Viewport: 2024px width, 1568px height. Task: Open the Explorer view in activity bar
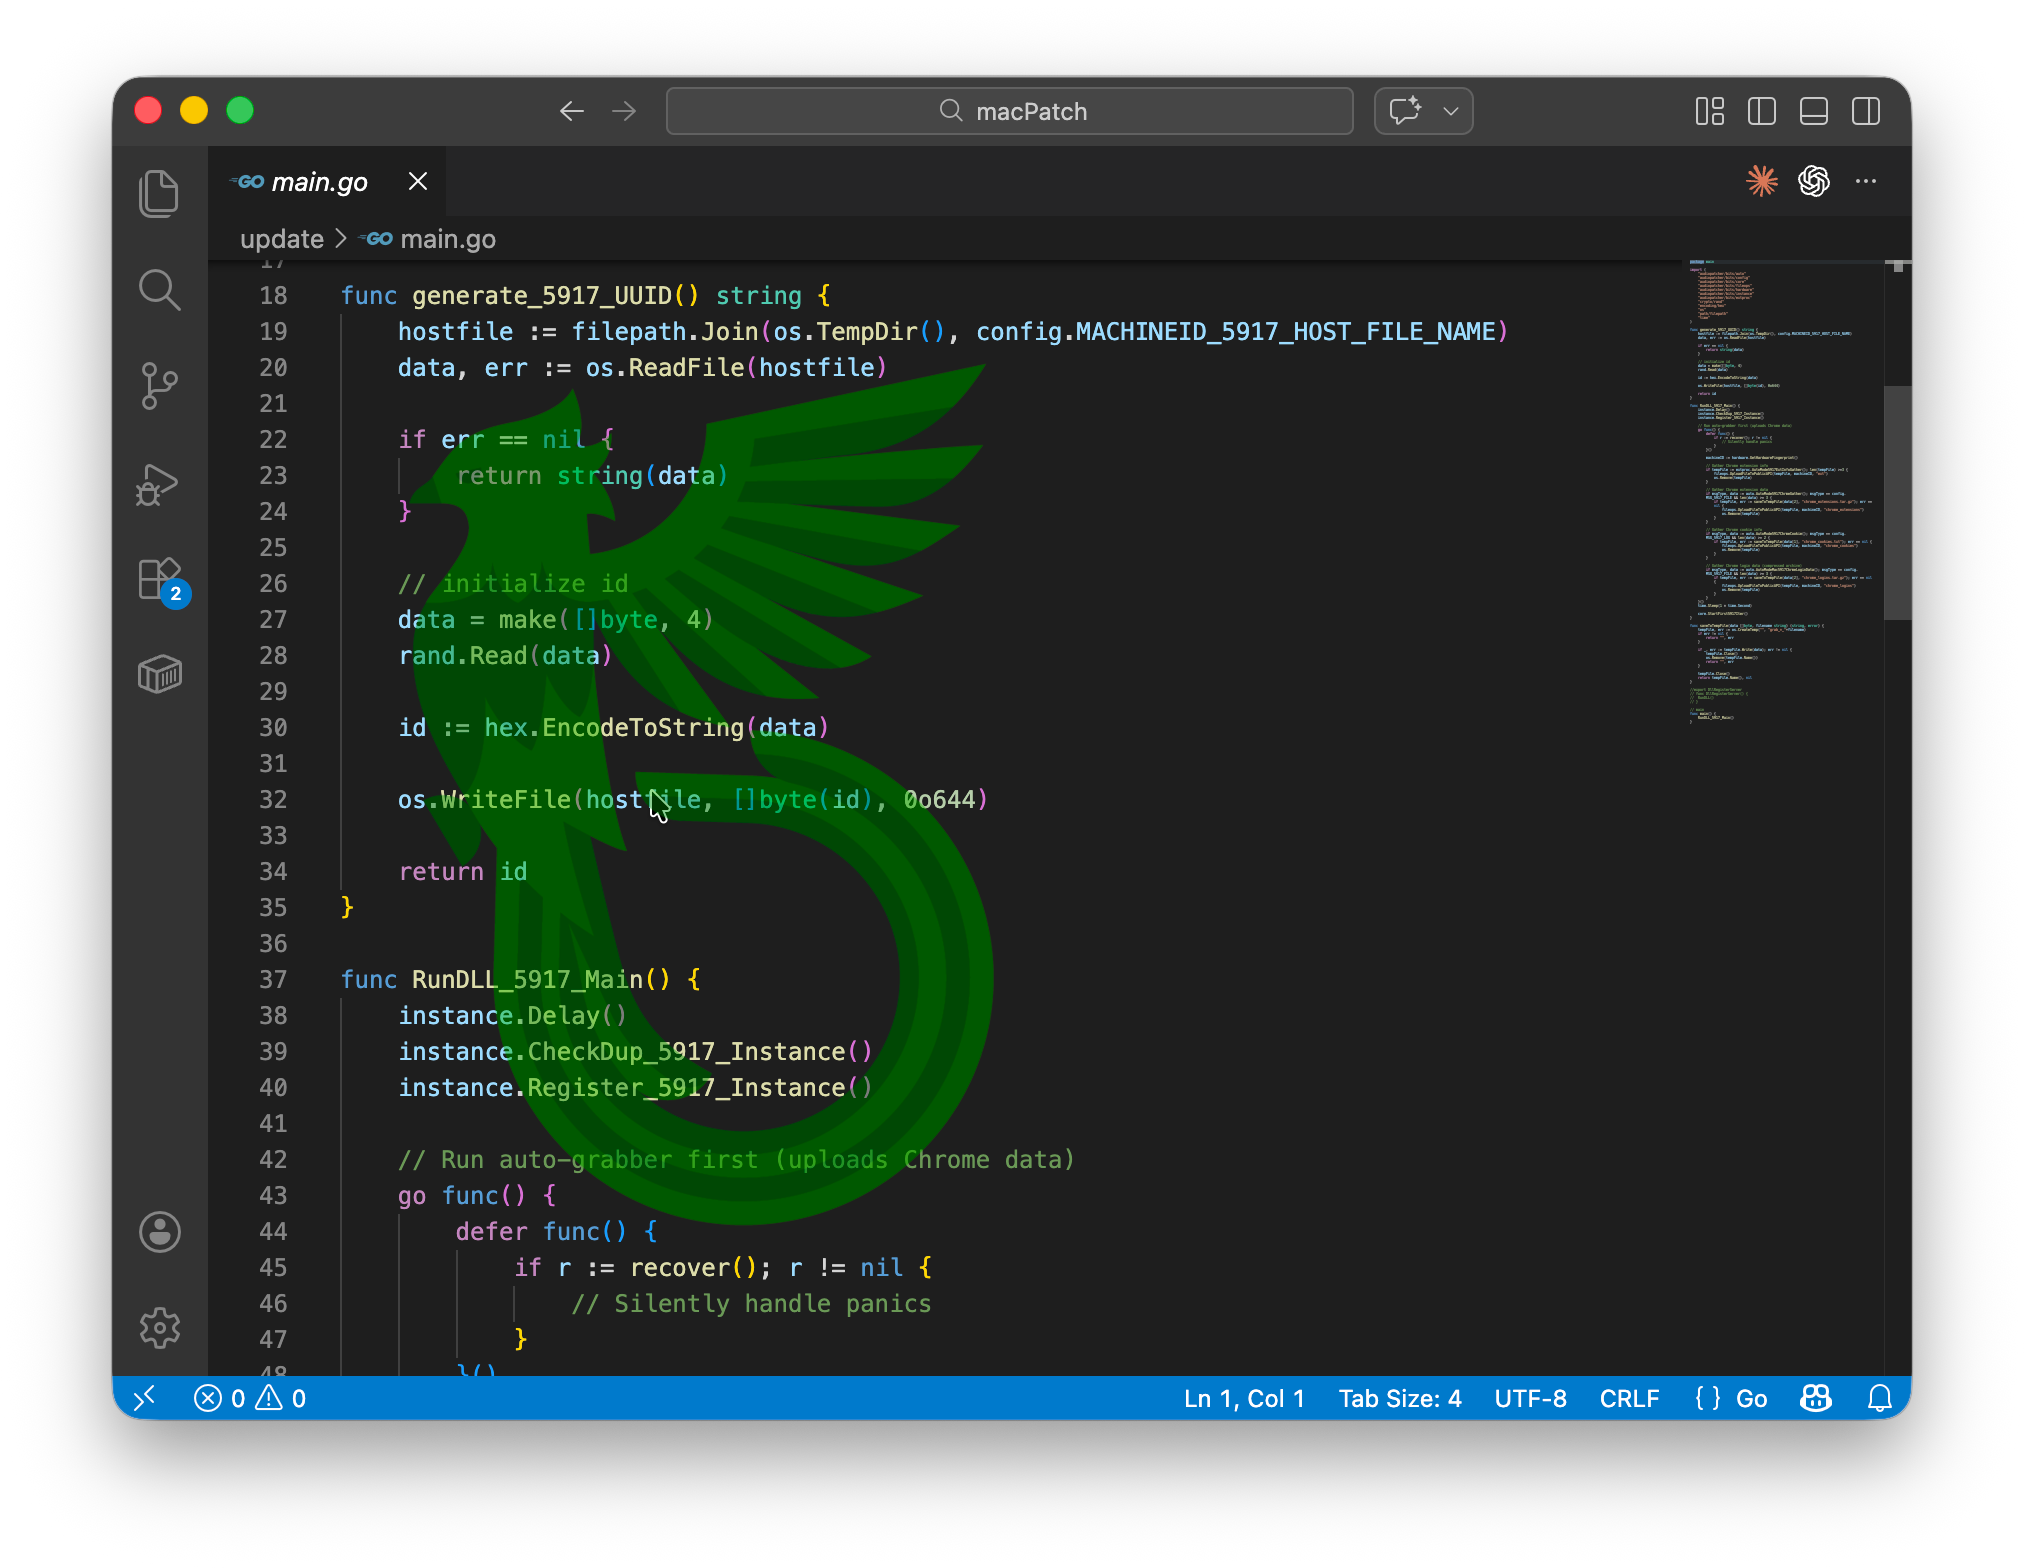[159, 193]
